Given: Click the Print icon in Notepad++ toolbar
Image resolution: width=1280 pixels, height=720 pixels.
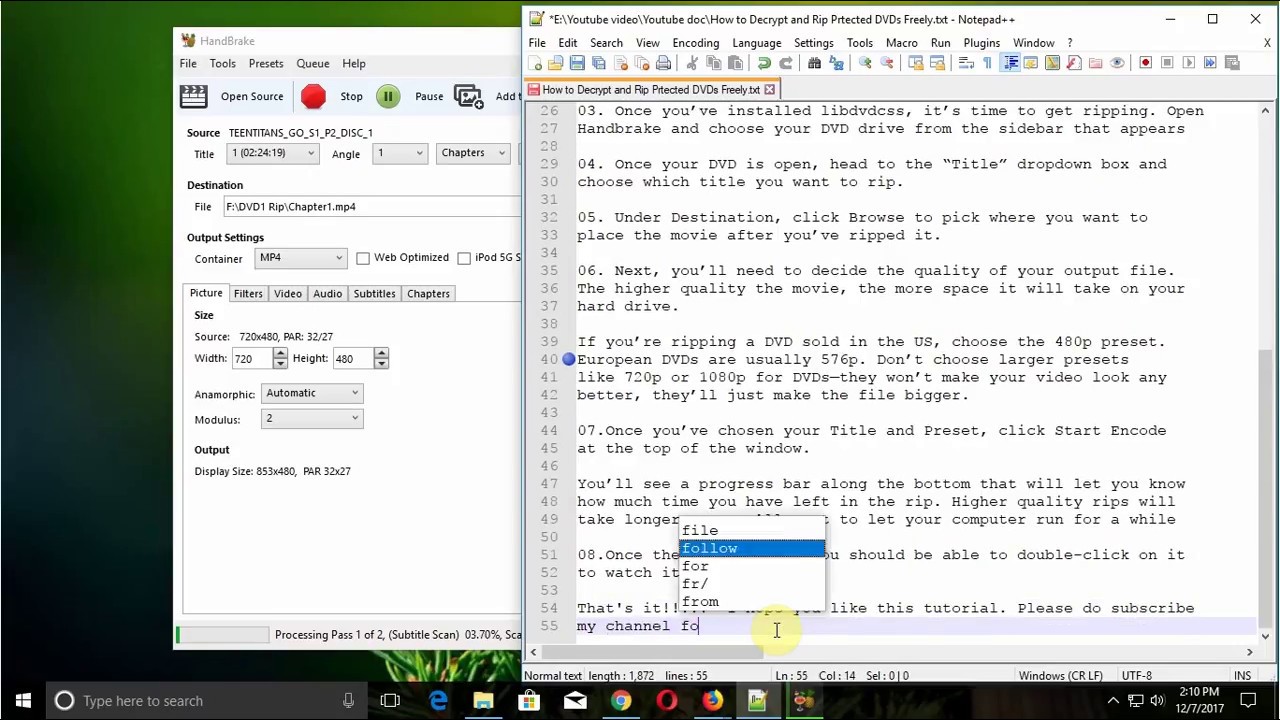Looking at the screenshot, I should pyautogui.click(x=663, y=63).
